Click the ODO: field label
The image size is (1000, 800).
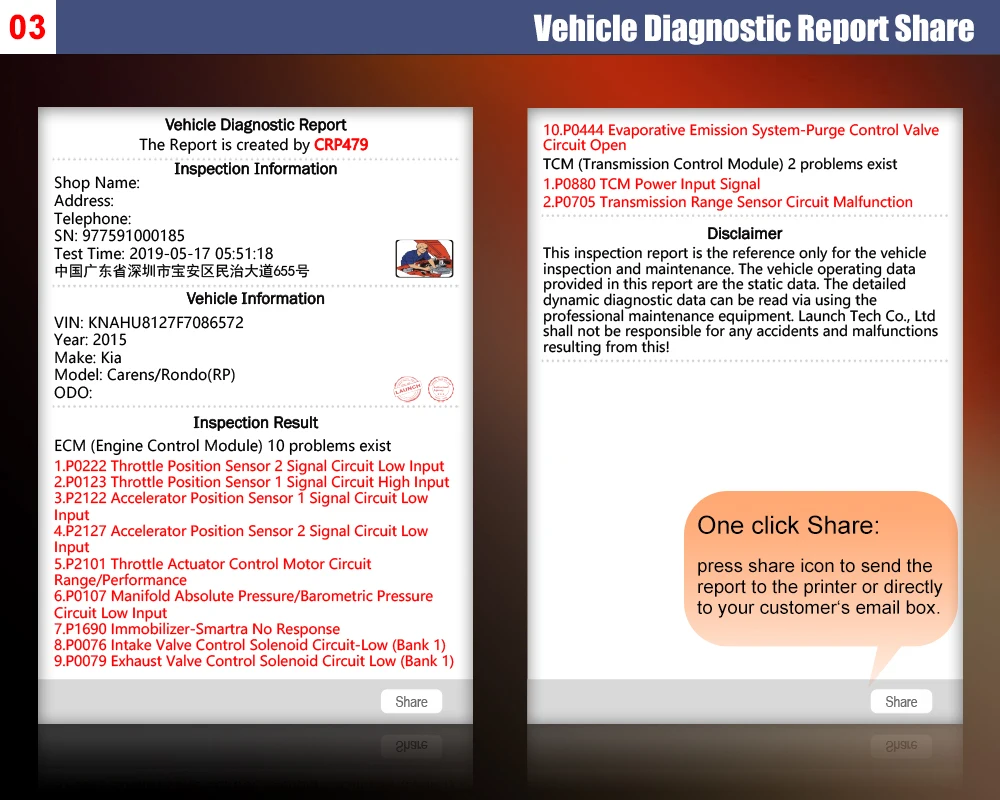tap(73, 393)
